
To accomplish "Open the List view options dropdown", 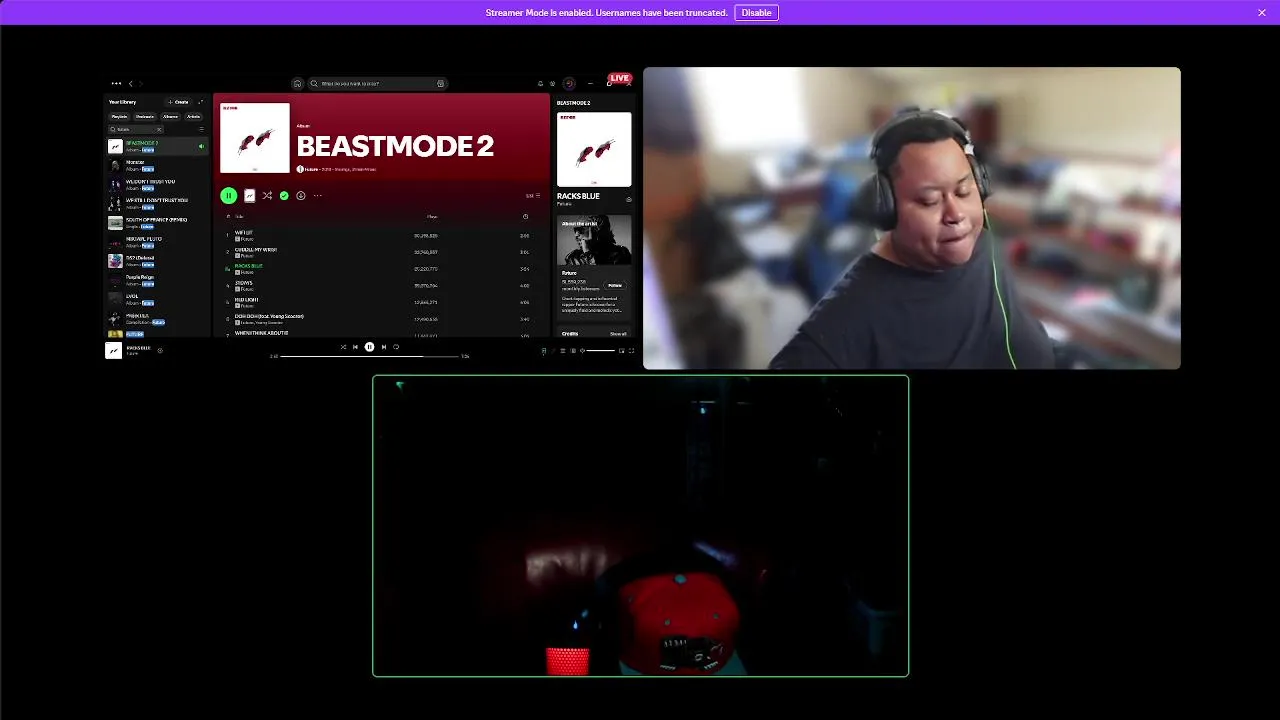I will pos(532,196).
